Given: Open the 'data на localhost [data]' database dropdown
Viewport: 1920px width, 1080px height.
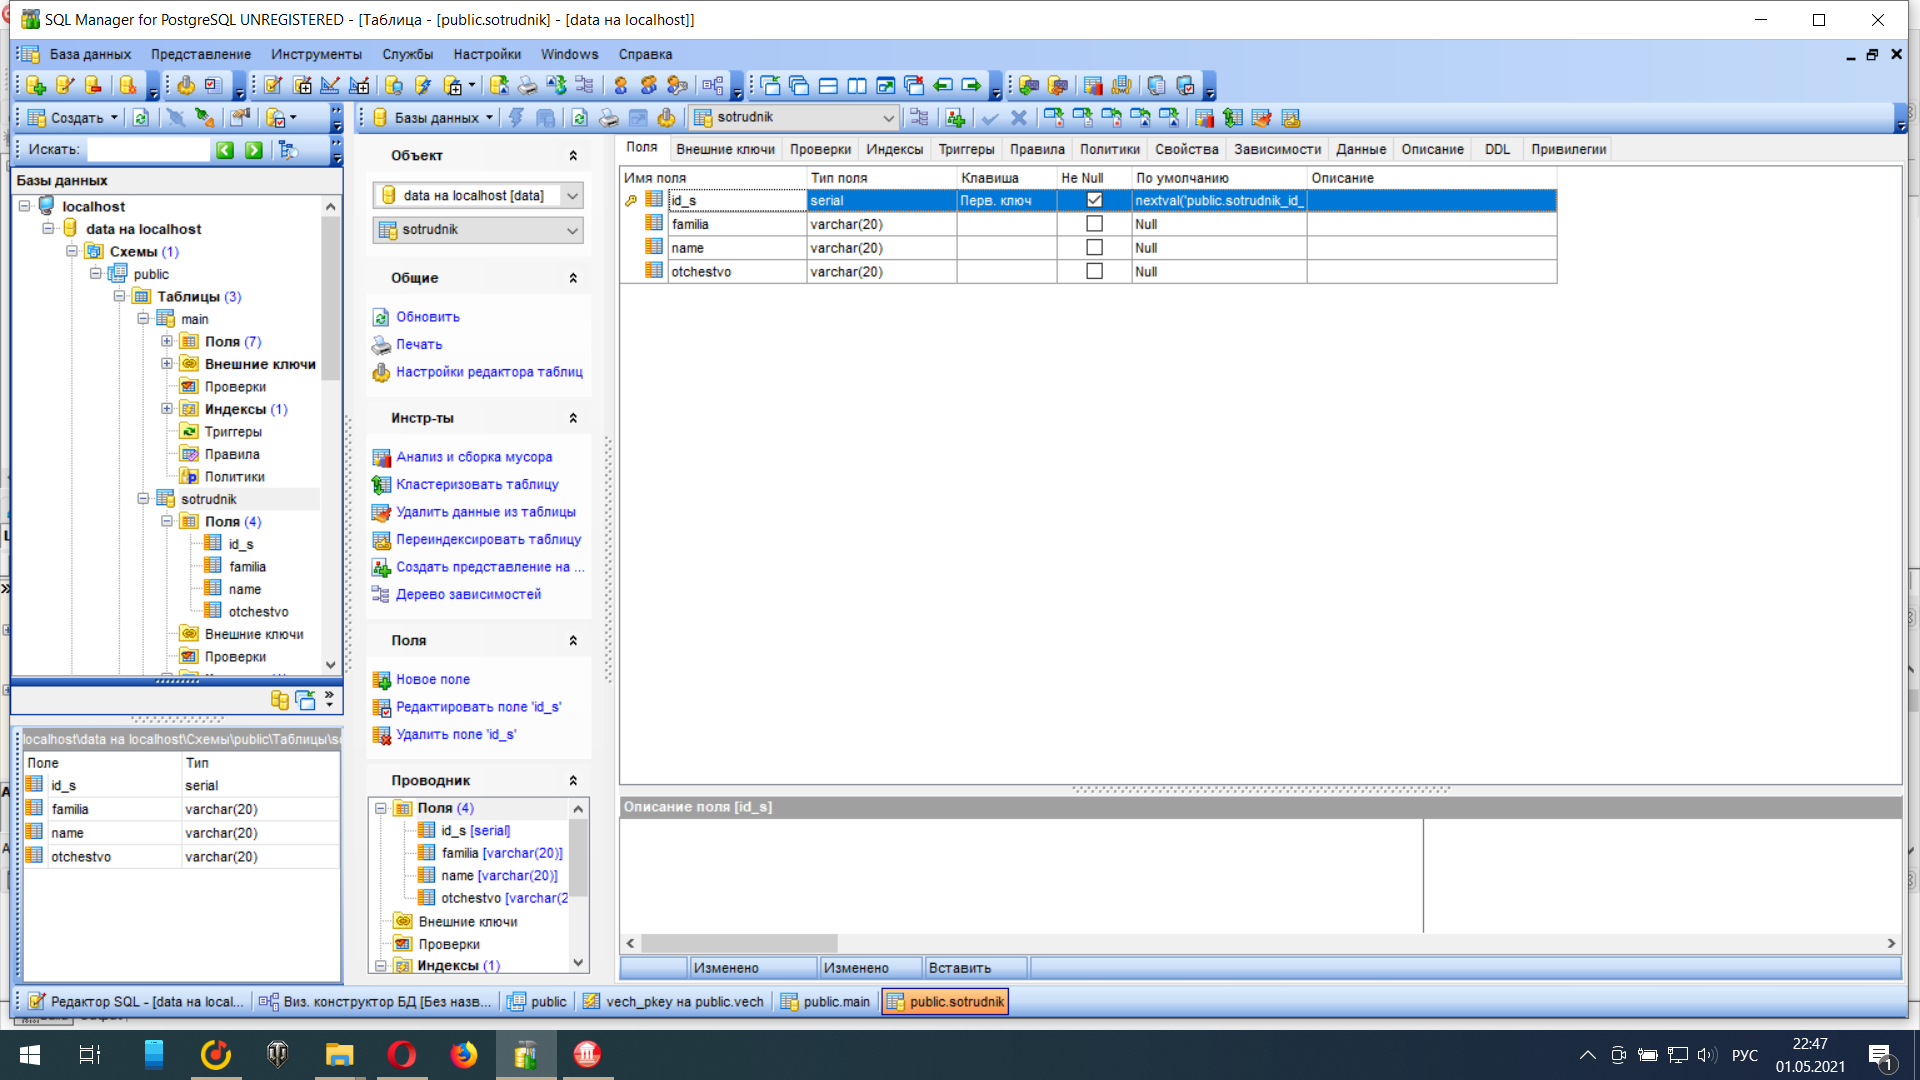Looking at the screenshot, I should pyautogui.click(x=572, y=196).
